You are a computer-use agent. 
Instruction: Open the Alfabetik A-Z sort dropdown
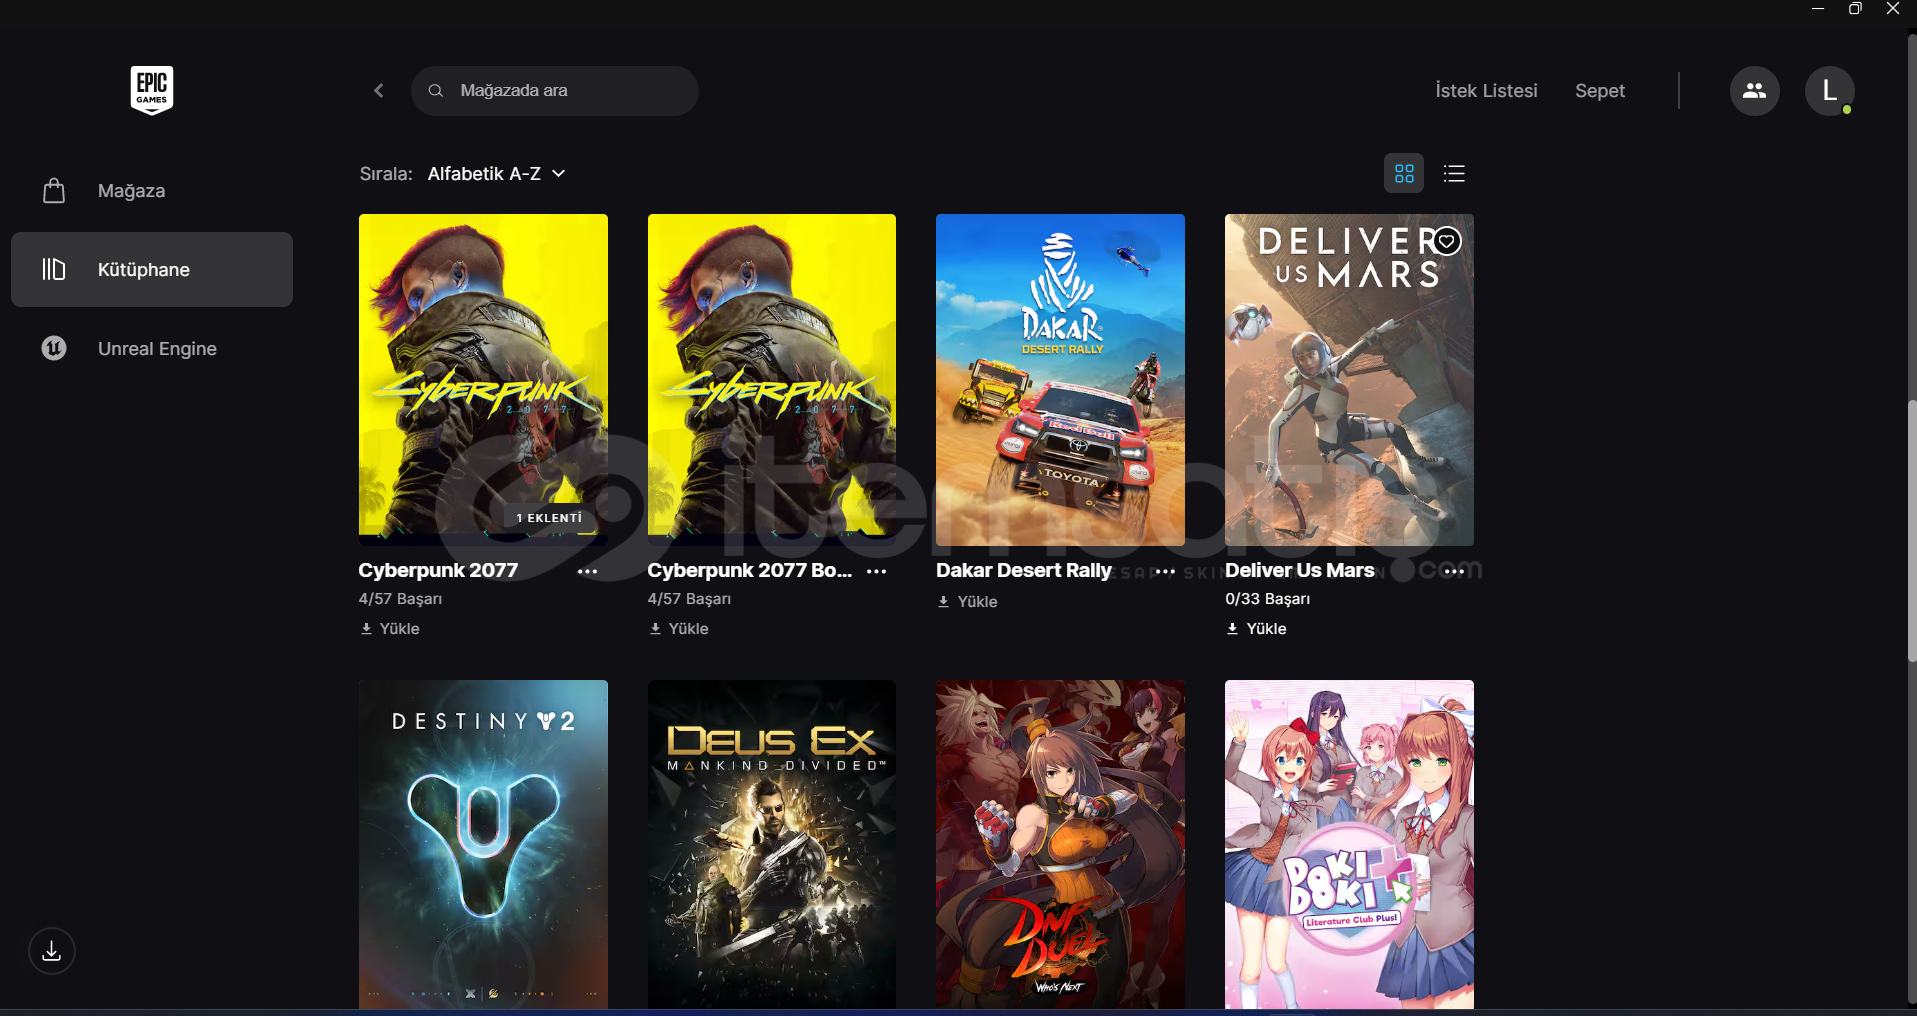click(x=496, y=174)
